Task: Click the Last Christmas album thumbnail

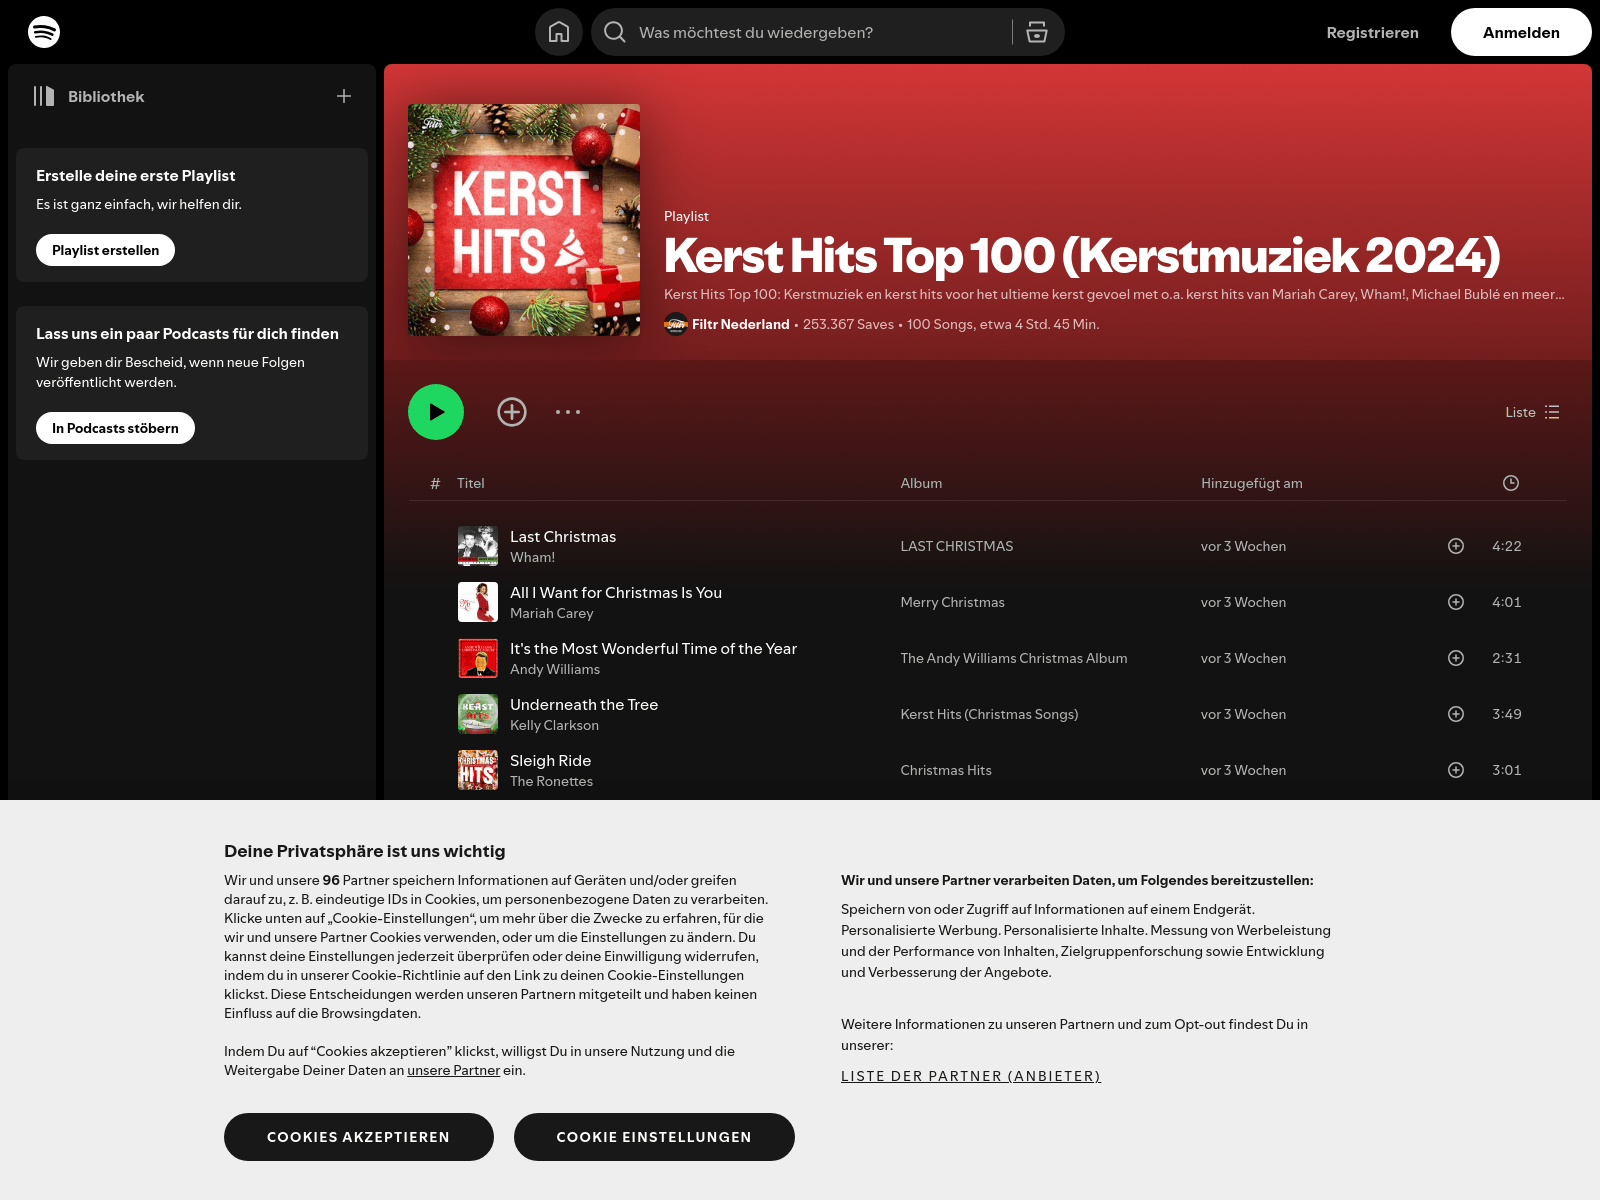Action: click(478, 546)
